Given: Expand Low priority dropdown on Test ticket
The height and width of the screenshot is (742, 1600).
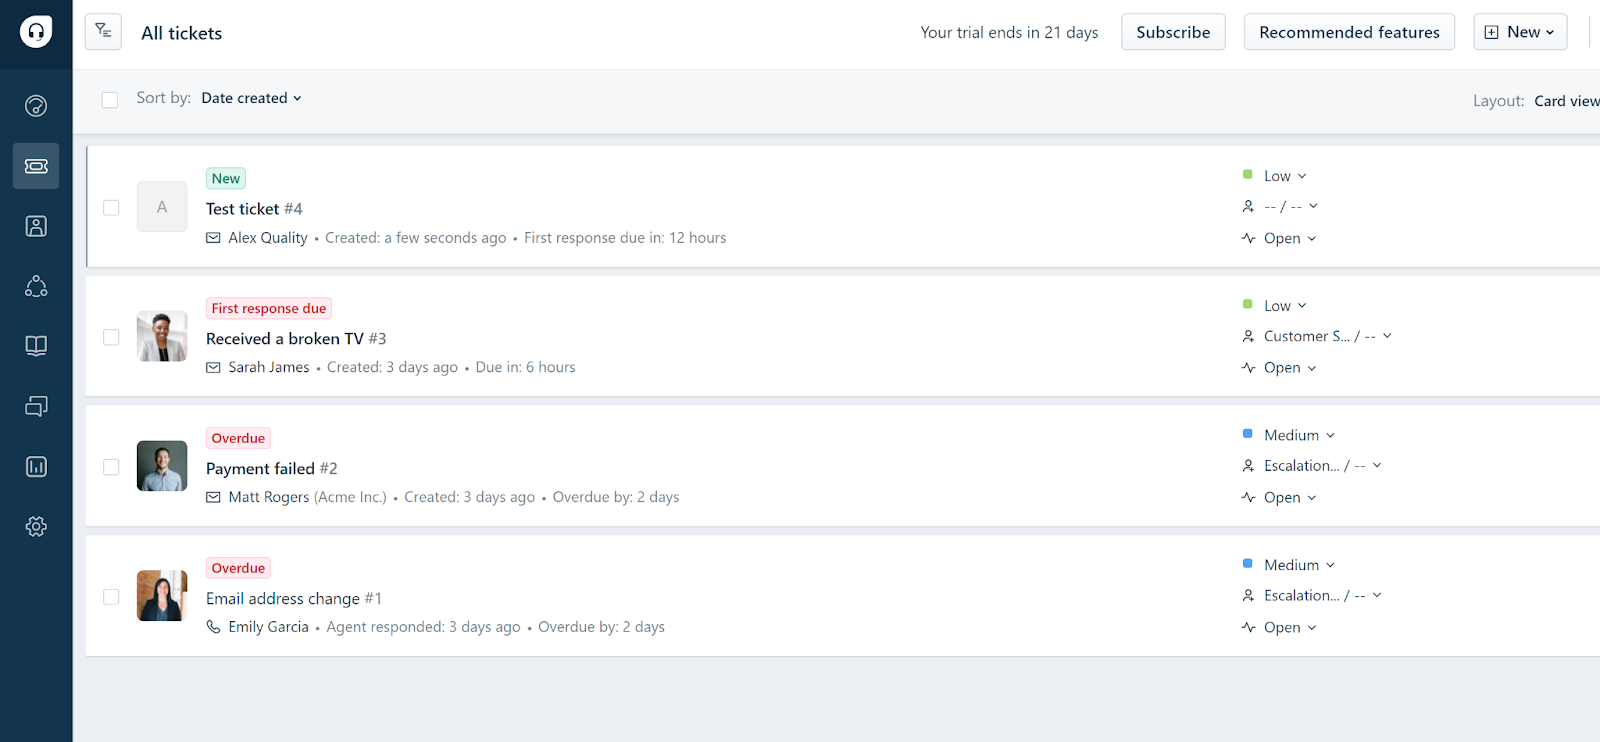Looking at the screenshot, I should tap(1285, 176).
